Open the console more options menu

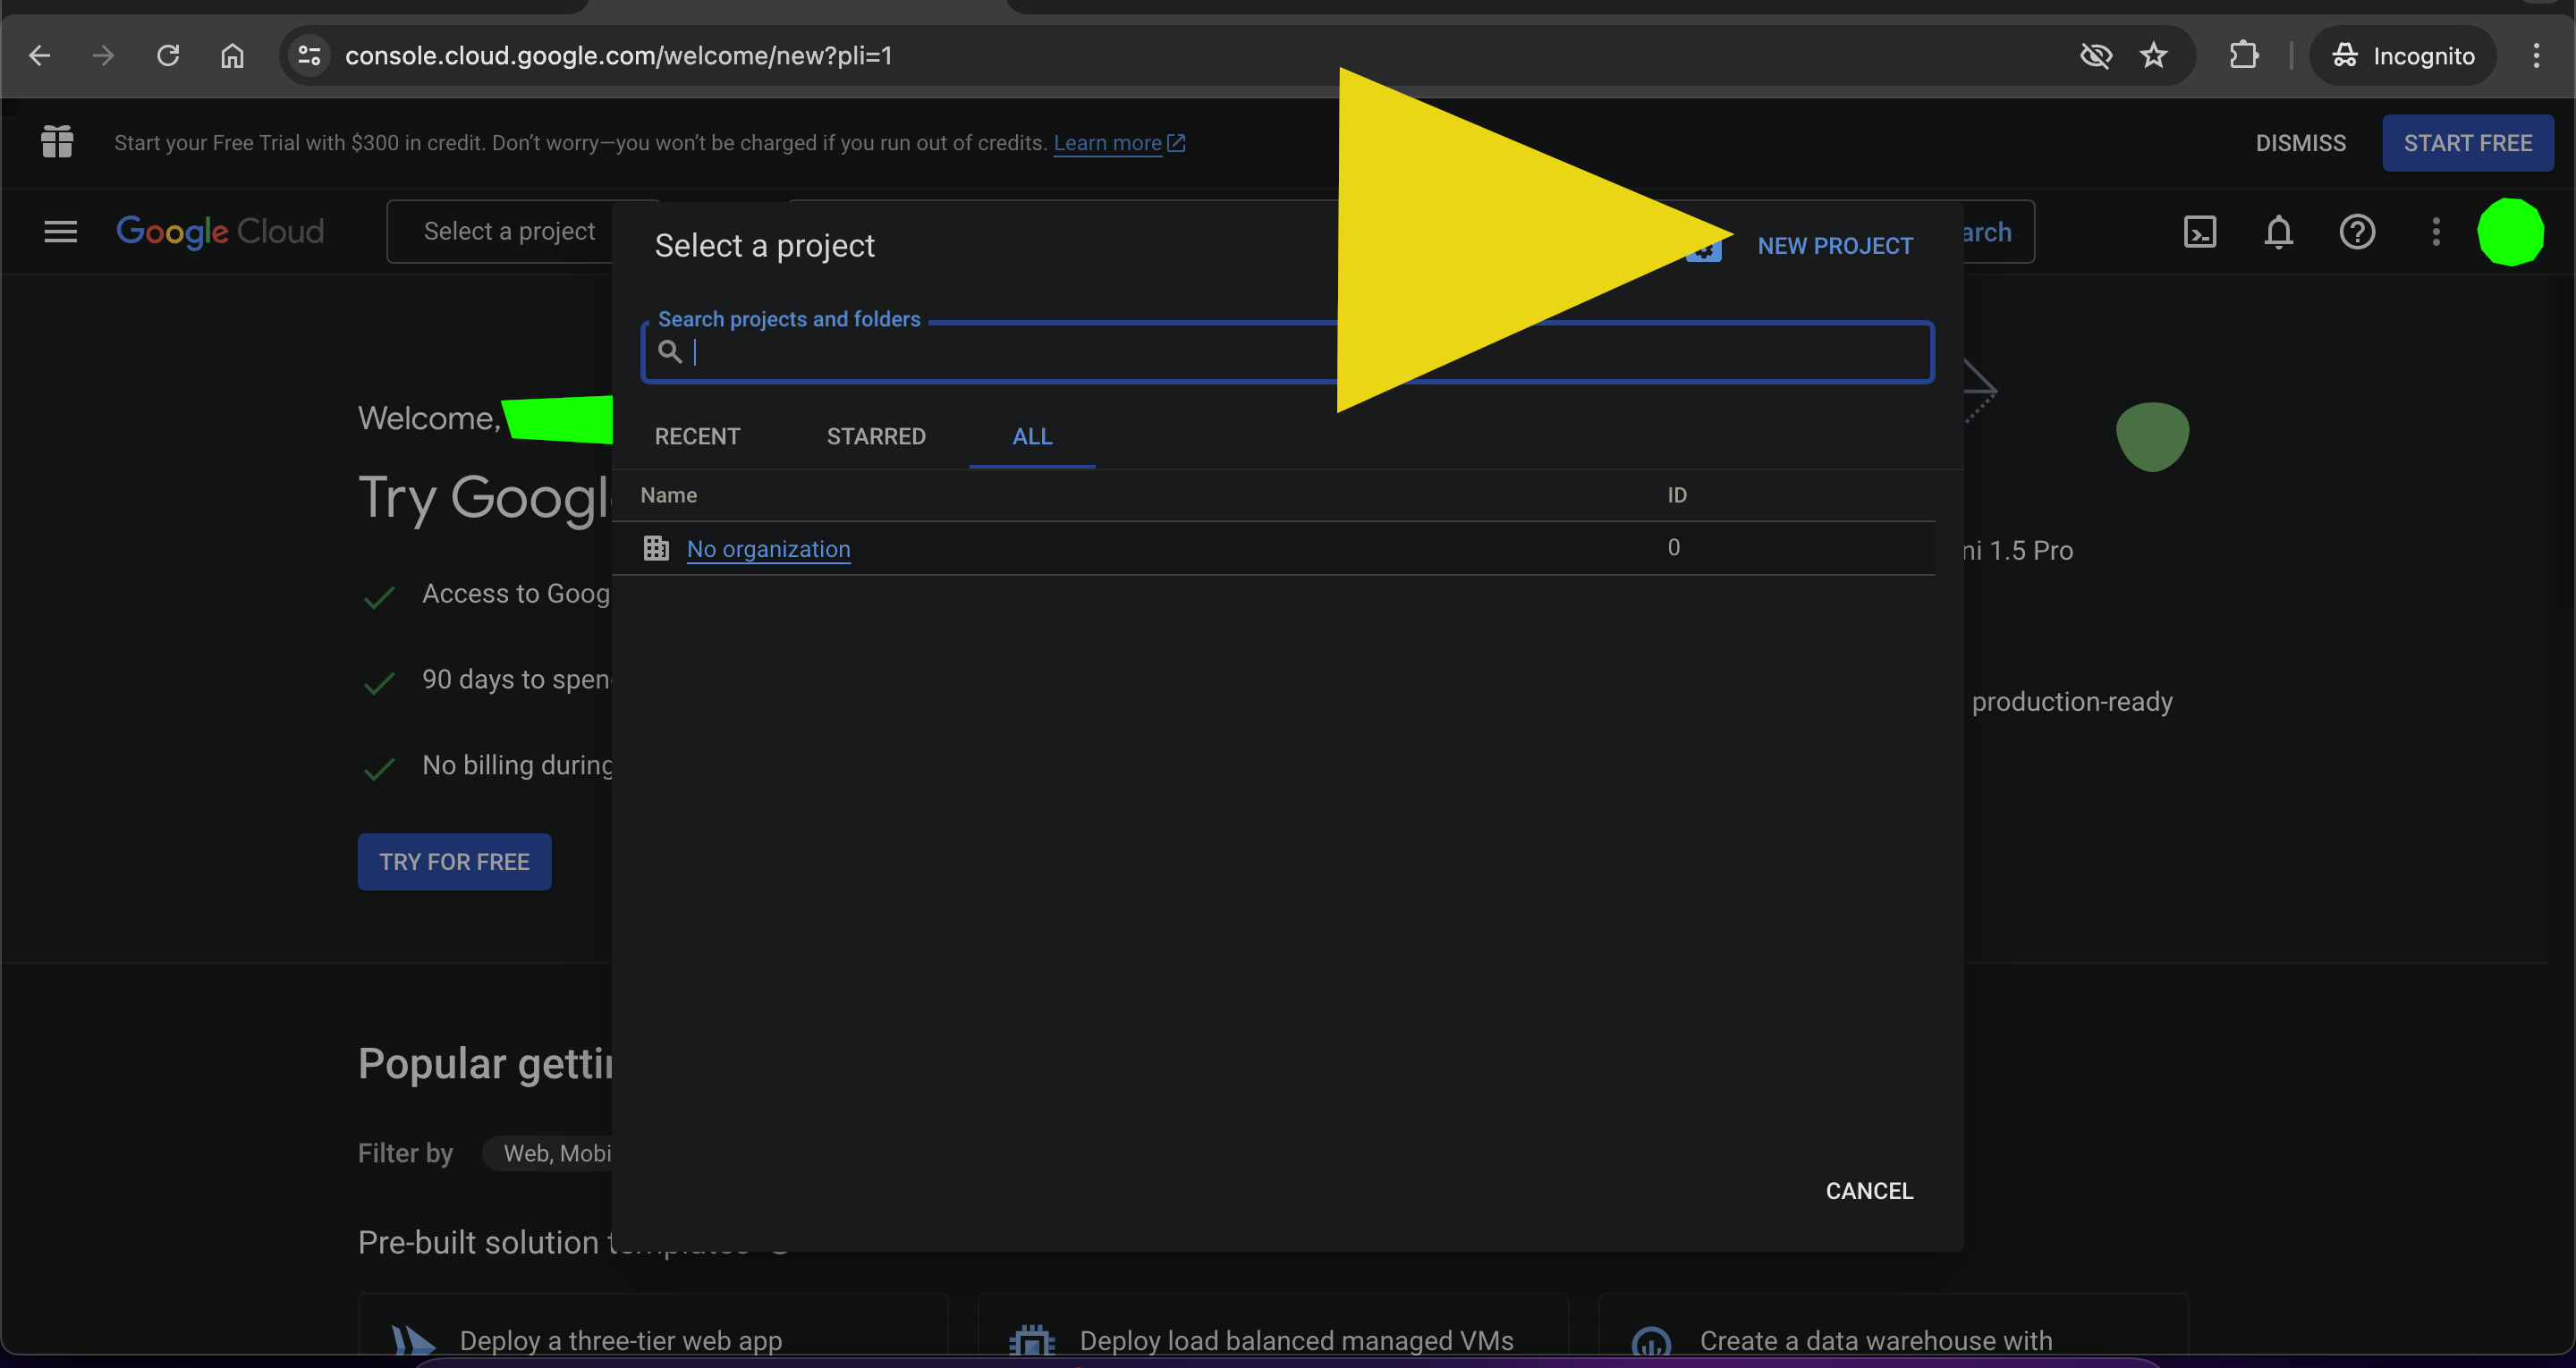point(2436,232)
